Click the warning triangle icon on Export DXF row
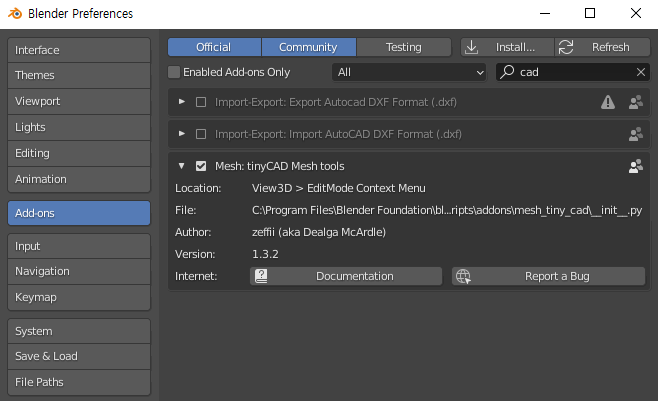 coord(608,102)
